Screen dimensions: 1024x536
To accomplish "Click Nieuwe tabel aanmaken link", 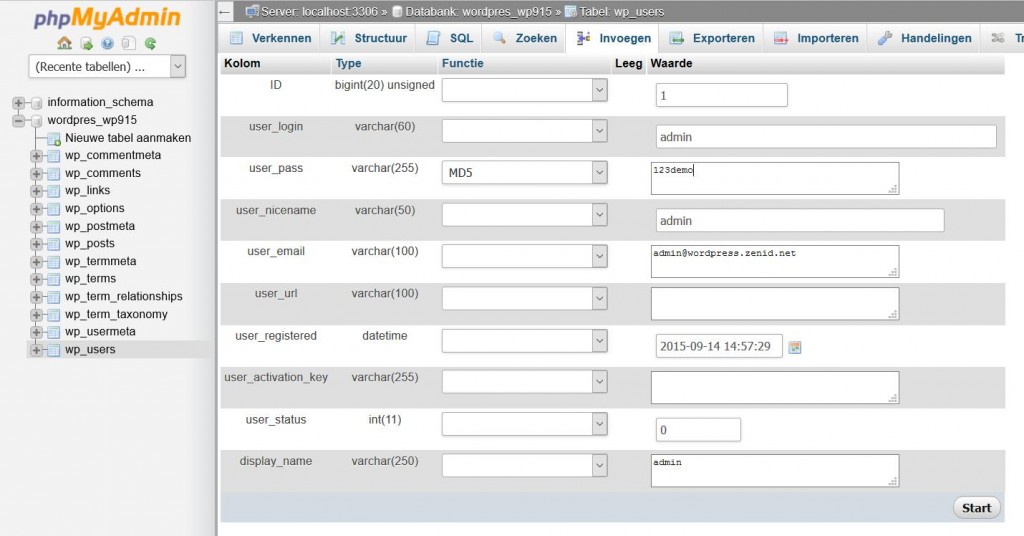I will [128, 138].
